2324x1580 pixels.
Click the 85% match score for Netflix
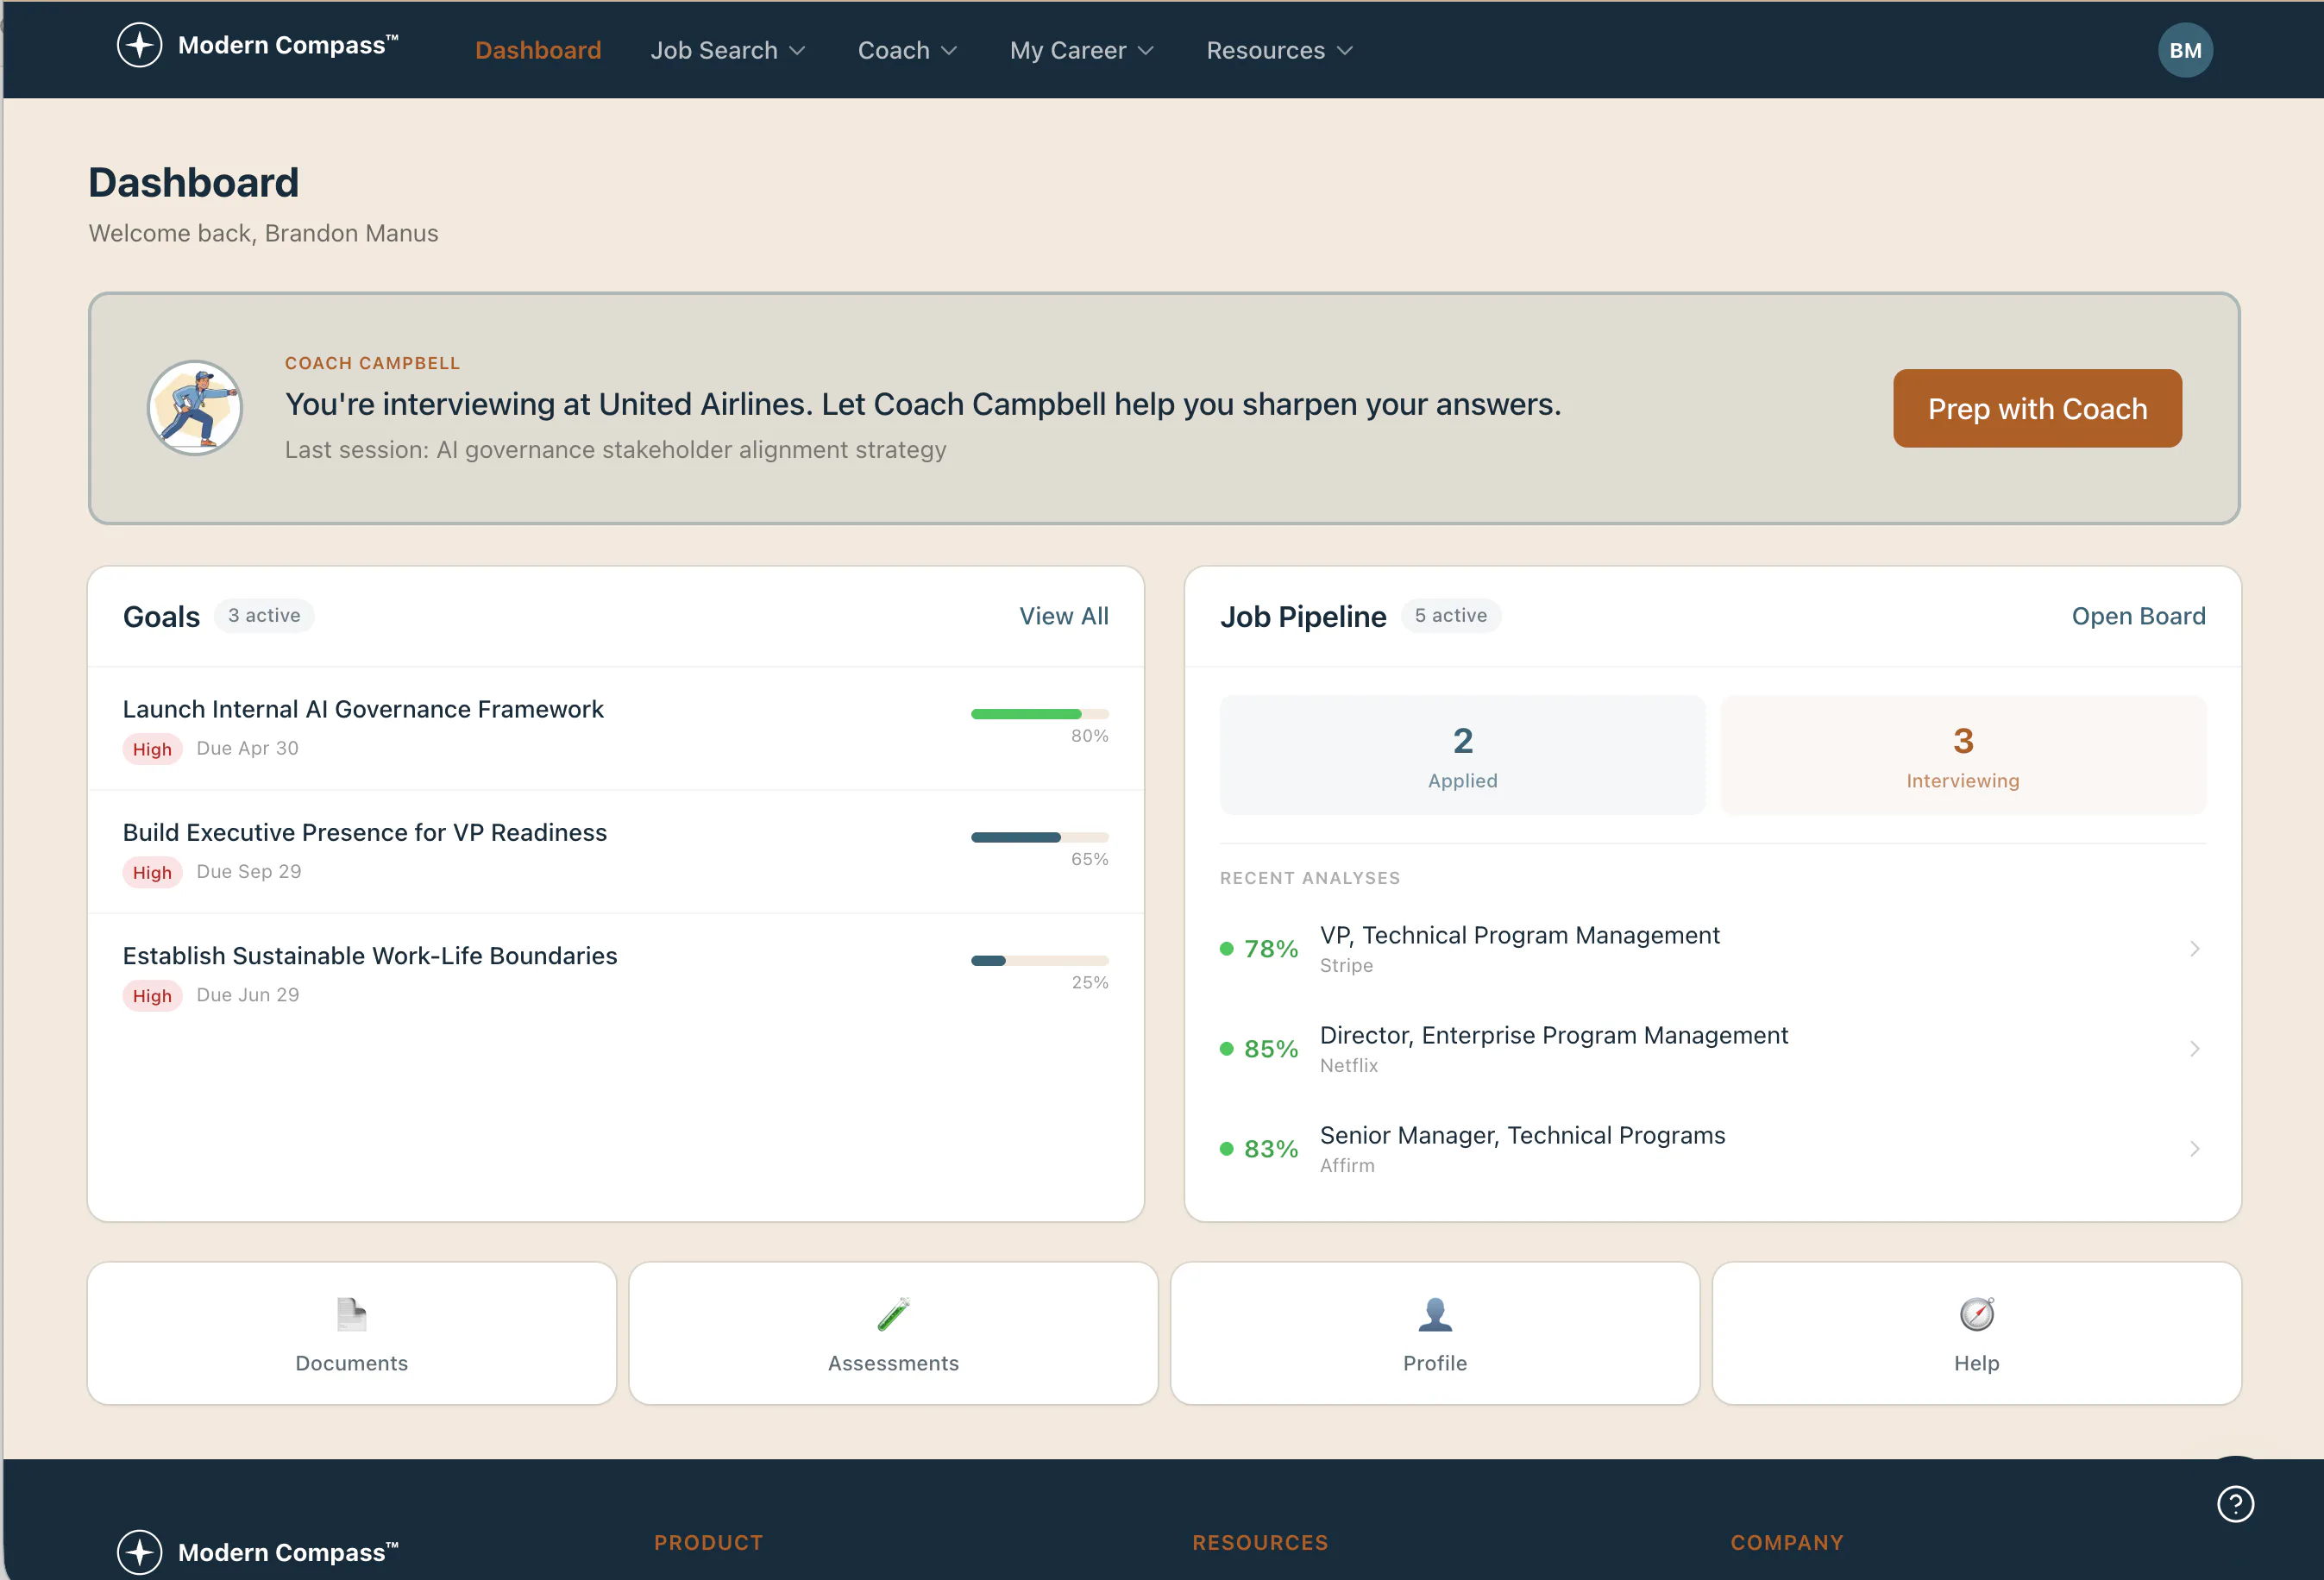pyautogui.click(x=1270, y=1048)
